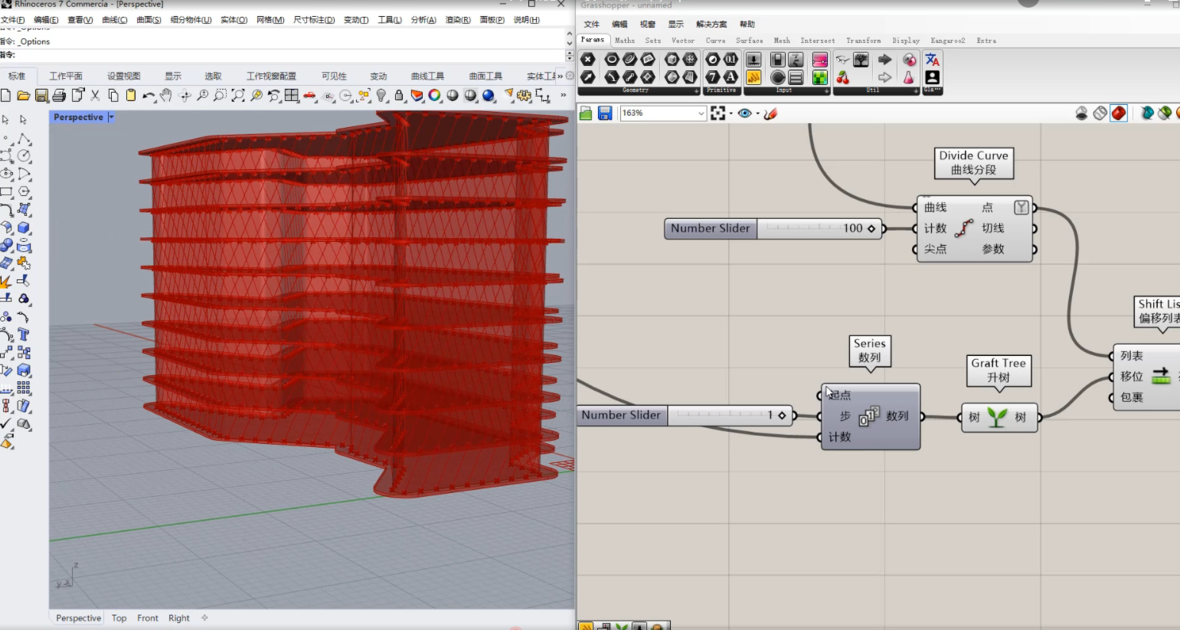Expand the Geometry panel plus corner
Image resolution: width=1180 pixels, height=630 pixels.
697,90
